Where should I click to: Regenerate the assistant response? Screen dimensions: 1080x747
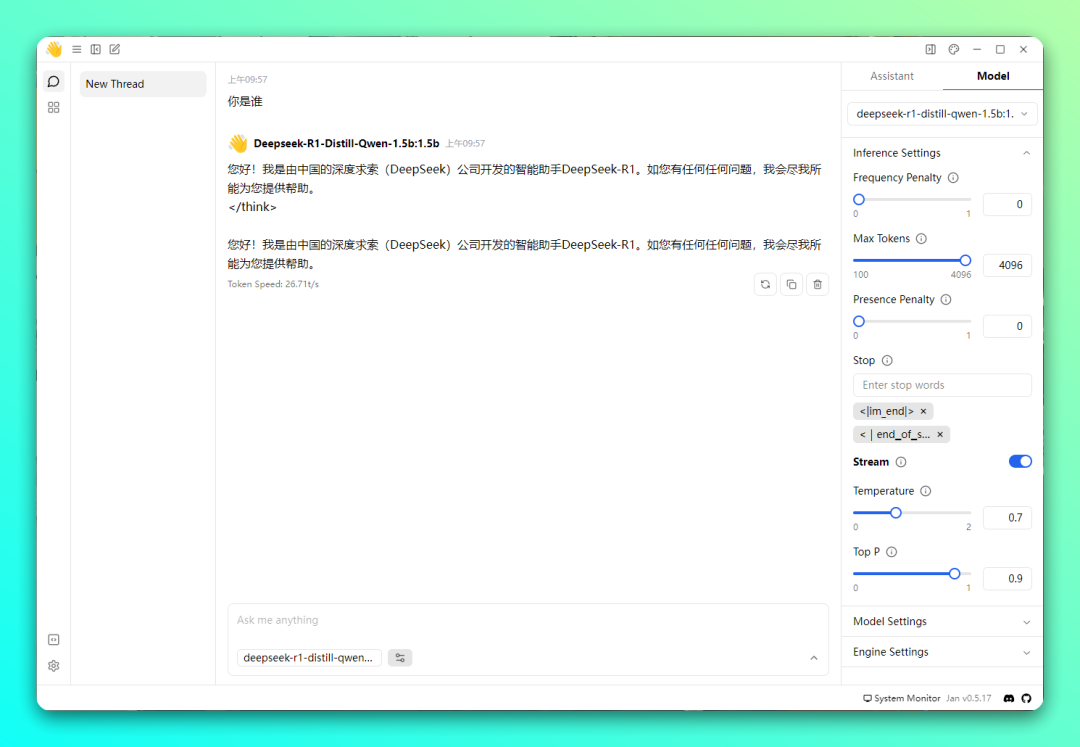pyautogui.click(x=765, y=284)
